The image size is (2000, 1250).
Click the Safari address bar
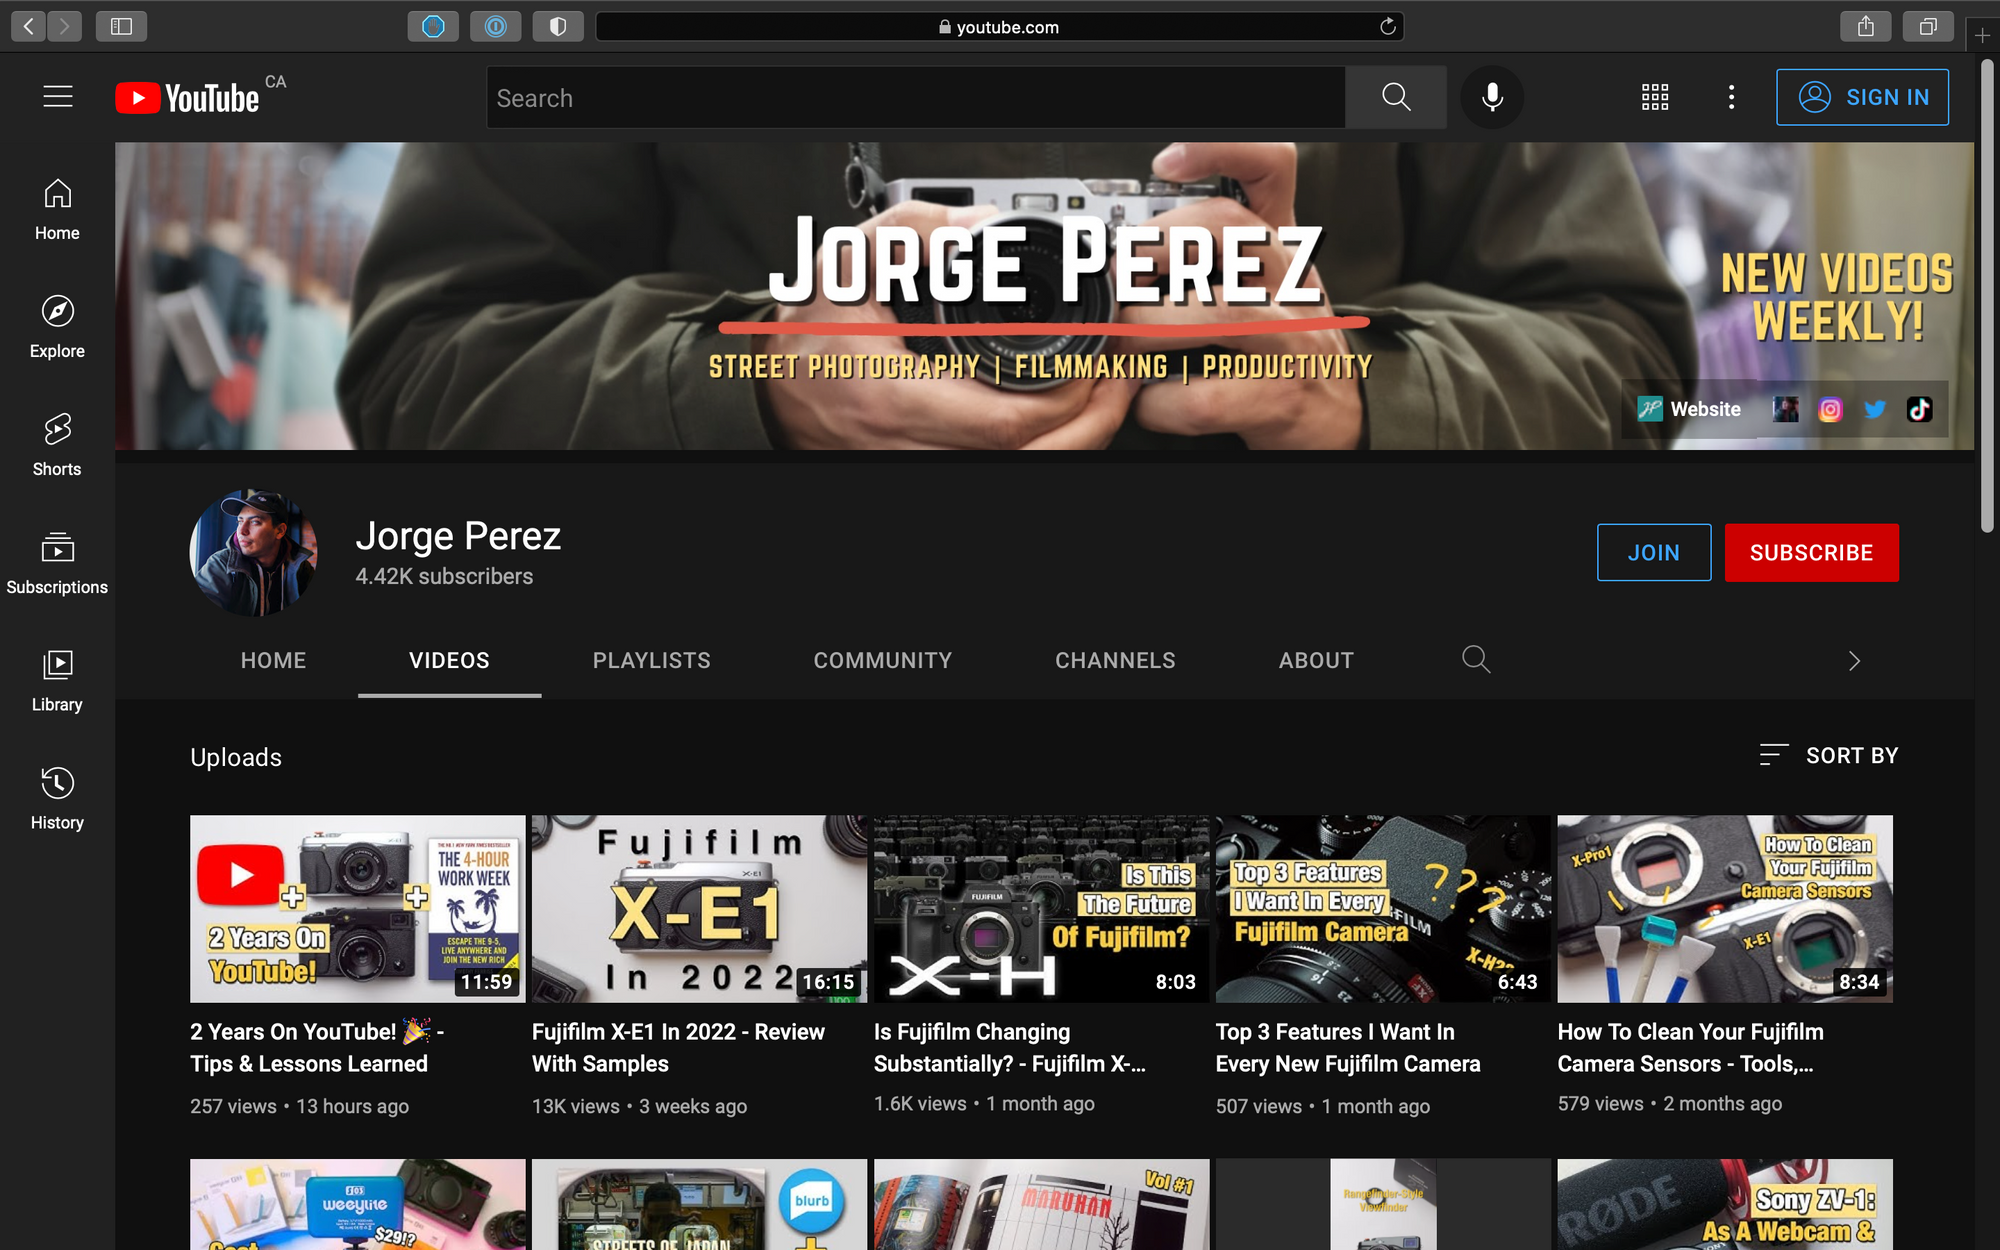click(1000, 27)
